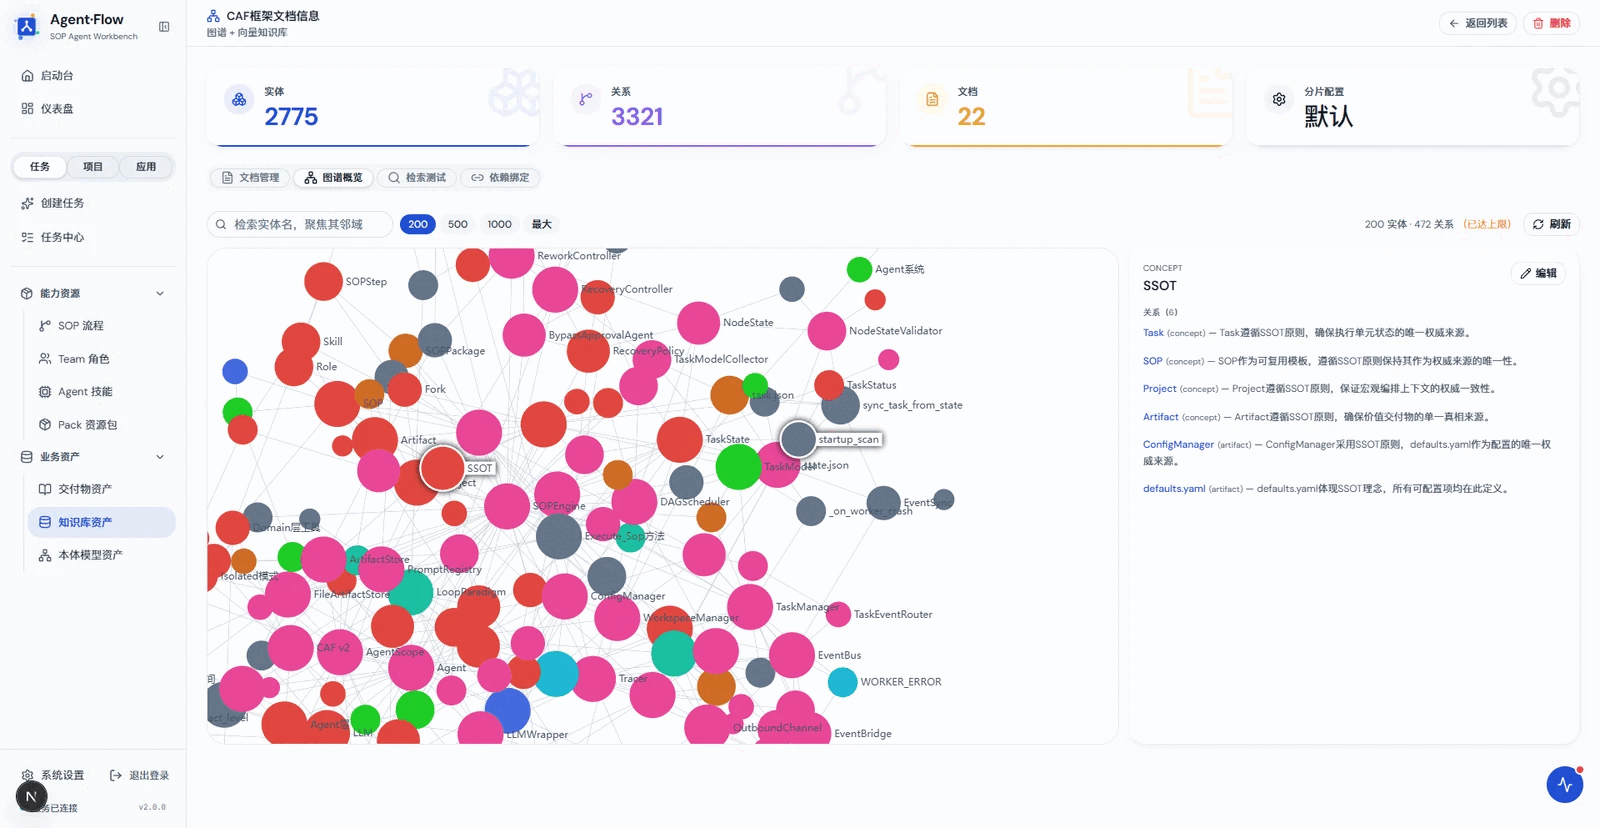Screen dimensions: 1600x828
Task: Open the 检索测试 tab
Action: click(417, 178)
